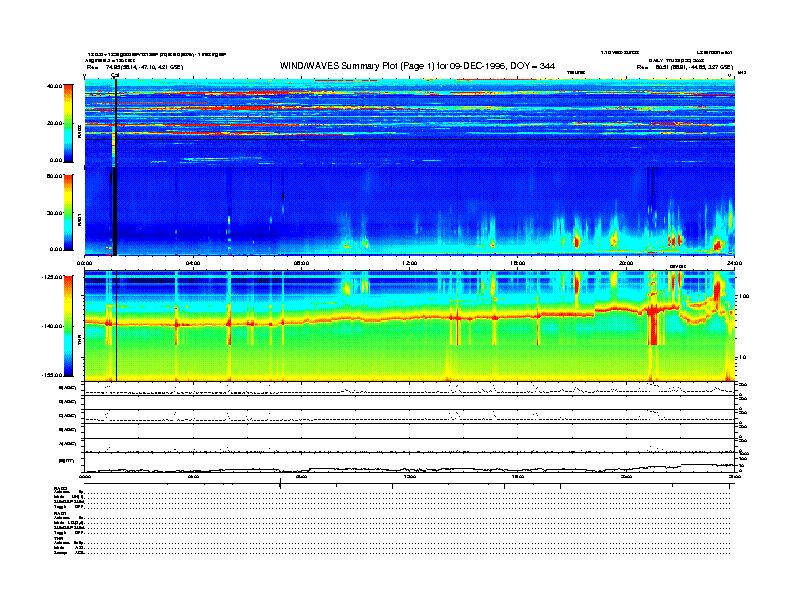Click the vertical TNR axis label
Viewport: 792px width, 612px height.
pyautogui.click(x=79, y=341)
